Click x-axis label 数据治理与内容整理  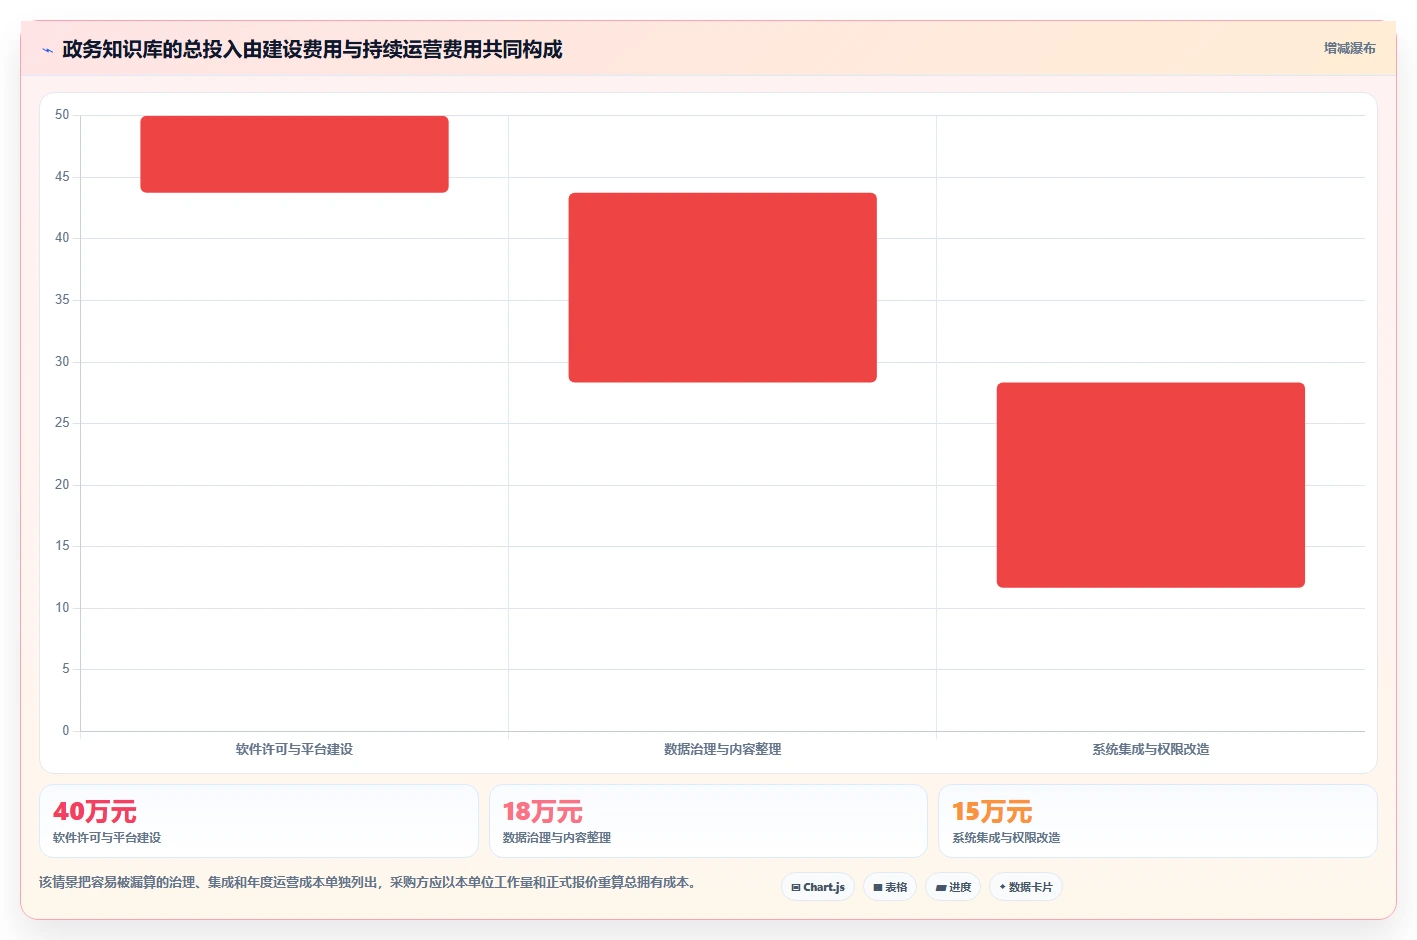[722, 749]
